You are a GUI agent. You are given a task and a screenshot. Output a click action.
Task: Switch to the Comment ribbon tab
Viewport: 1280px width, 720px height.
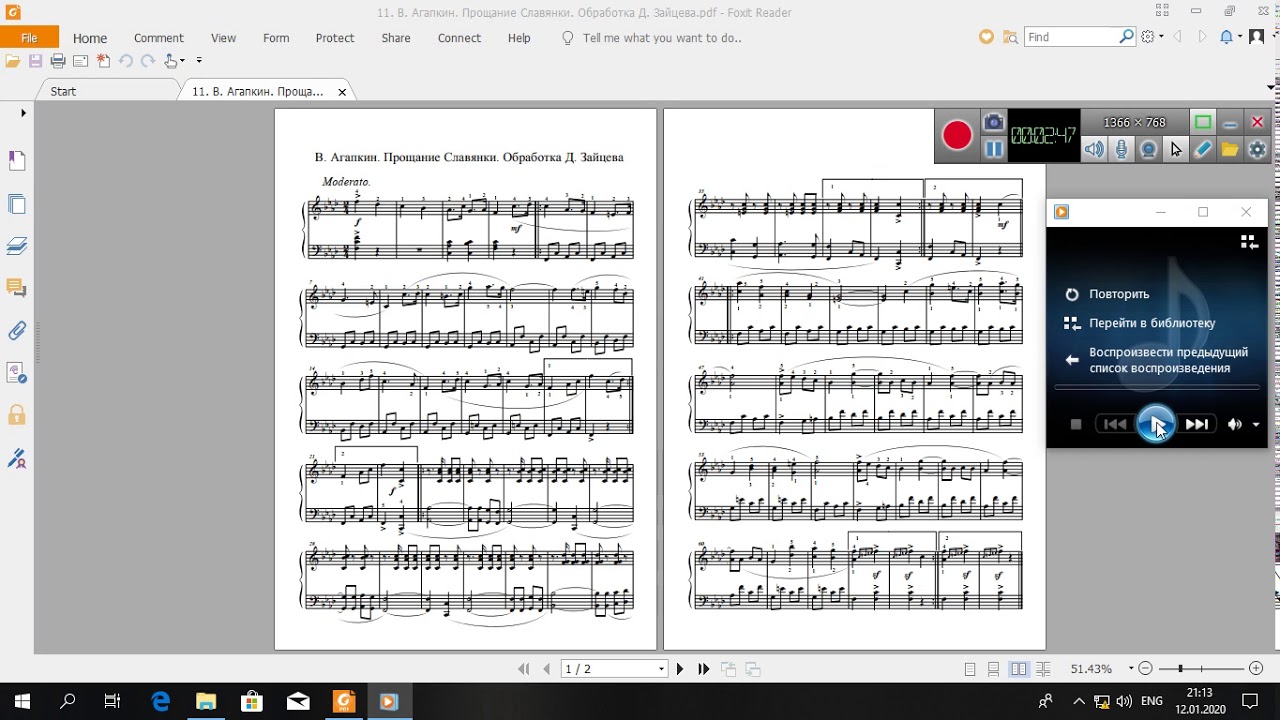pos(159,38)
